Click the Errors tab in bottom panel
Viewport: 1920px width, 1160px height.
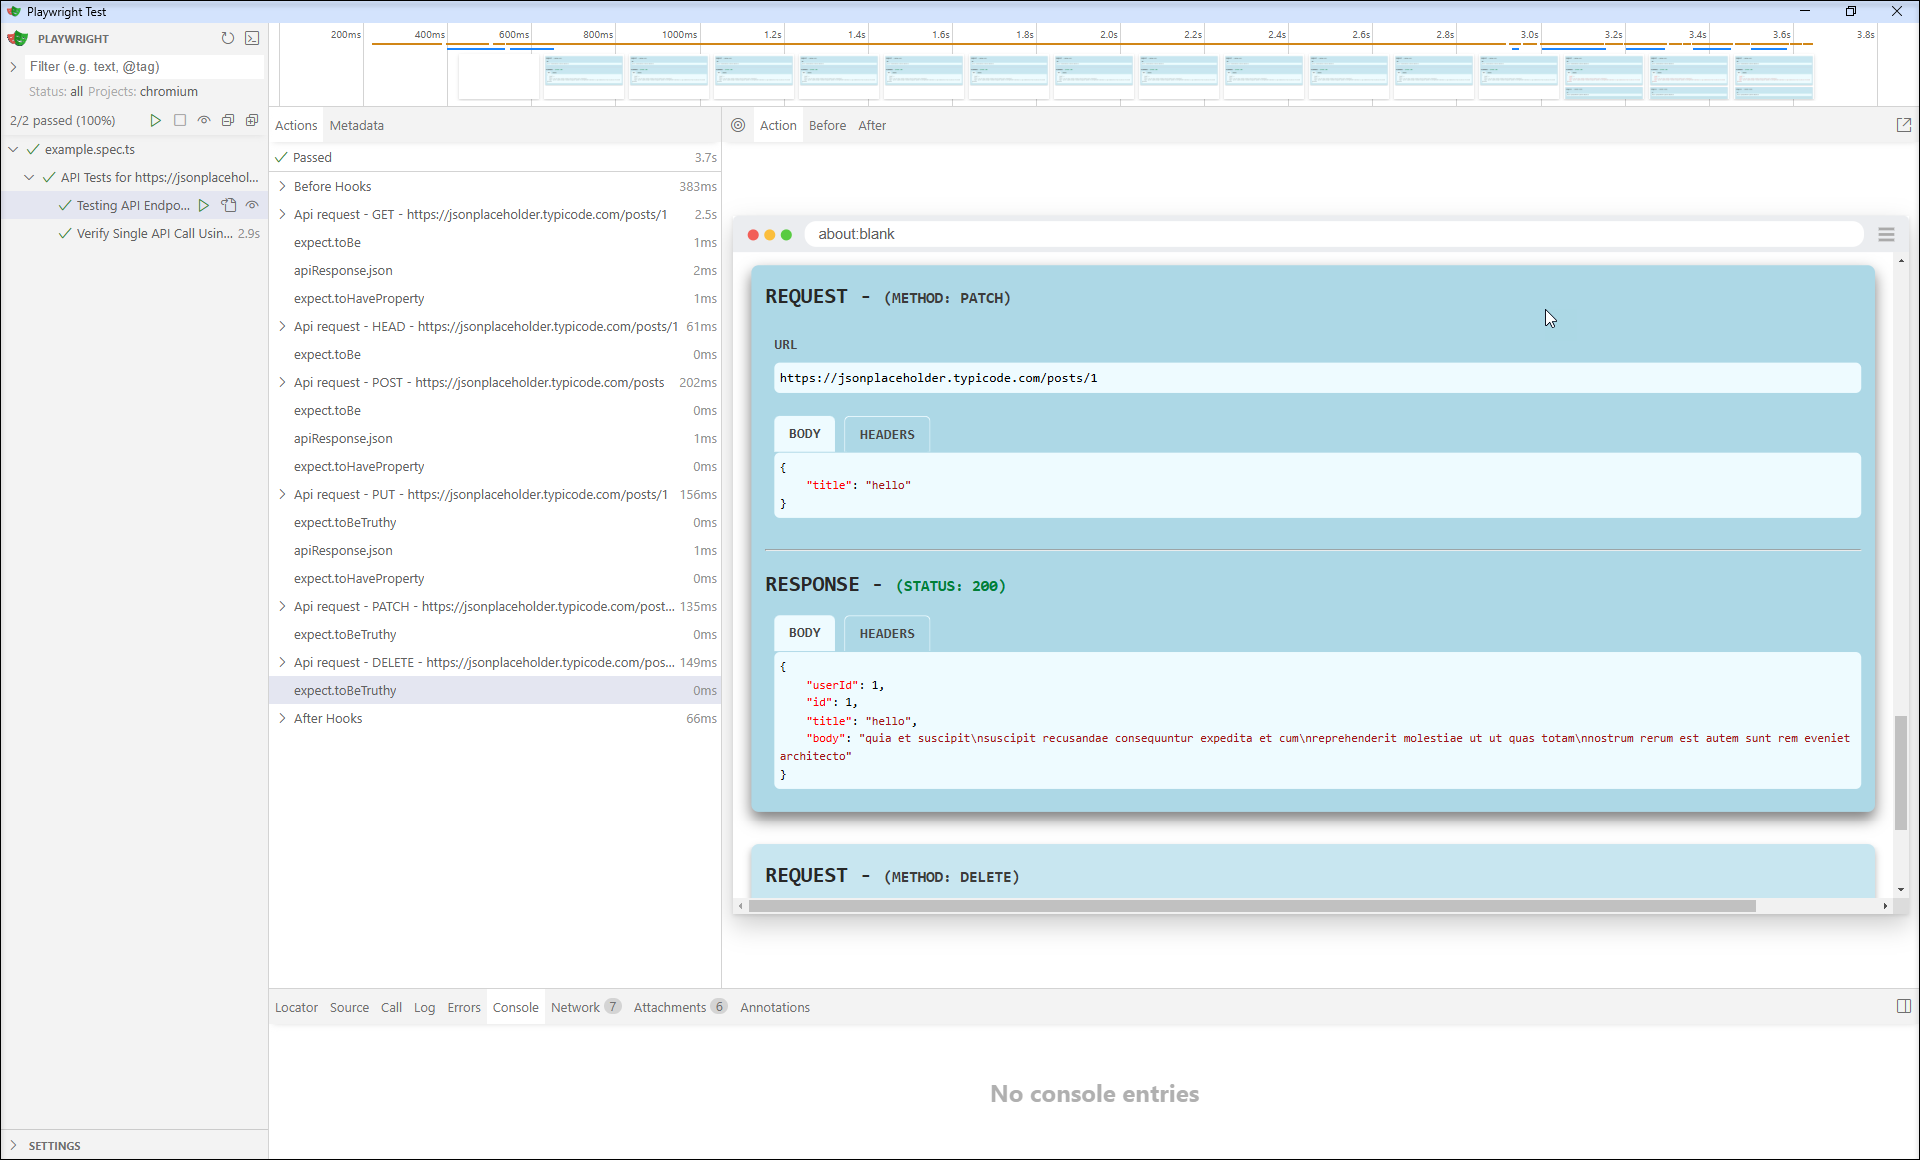[x=464, y=1006]
